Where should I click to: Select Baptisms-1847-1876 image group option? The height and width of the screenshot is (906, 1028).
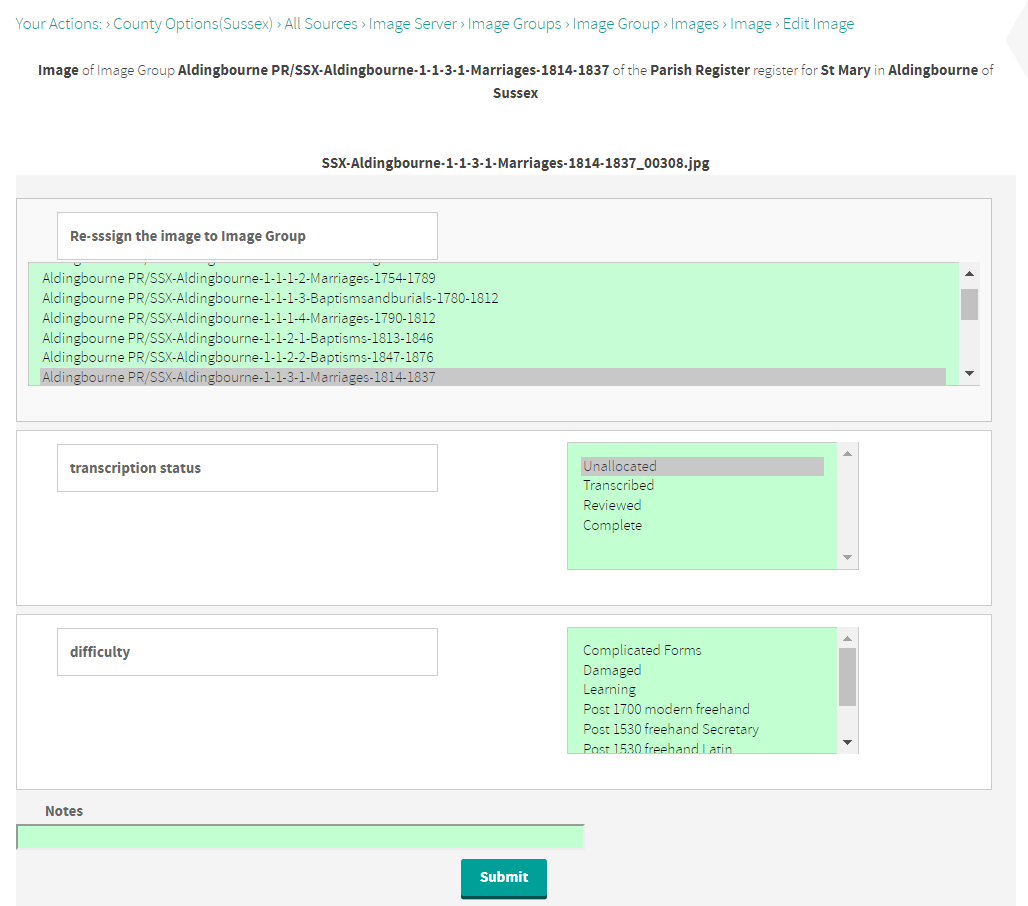[x=238, y=357]
